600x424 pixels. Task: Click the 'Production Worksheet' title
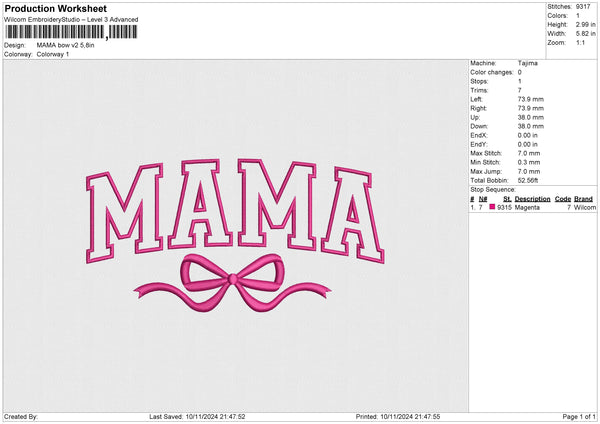click(x=55, y=8)
